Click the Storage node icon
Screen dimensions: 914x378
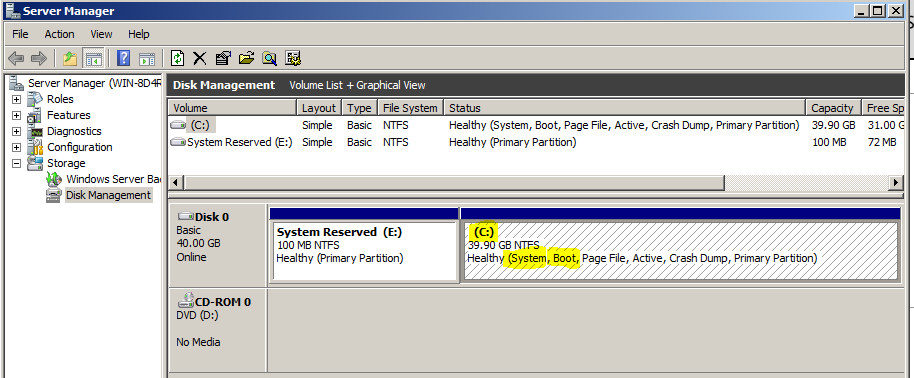pos(35,163)
